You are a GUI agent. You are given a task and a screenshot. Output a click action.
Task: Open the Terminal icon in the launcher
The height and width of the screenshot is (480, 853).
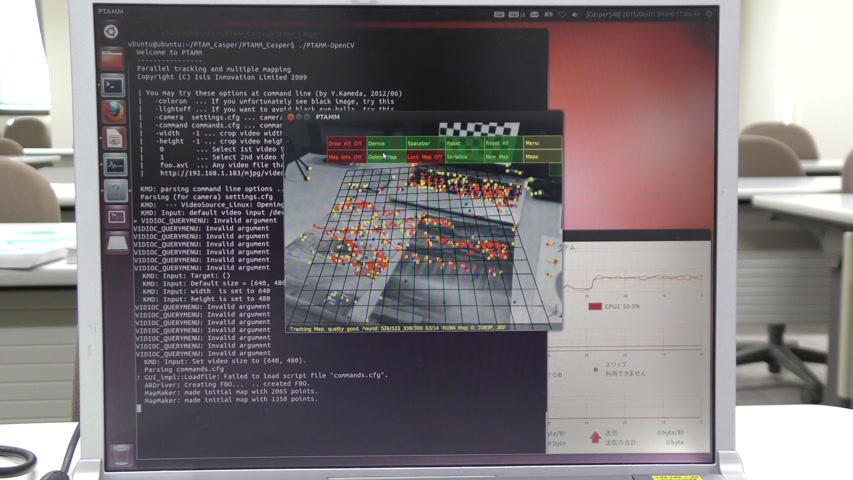click(x=113, y=85)
